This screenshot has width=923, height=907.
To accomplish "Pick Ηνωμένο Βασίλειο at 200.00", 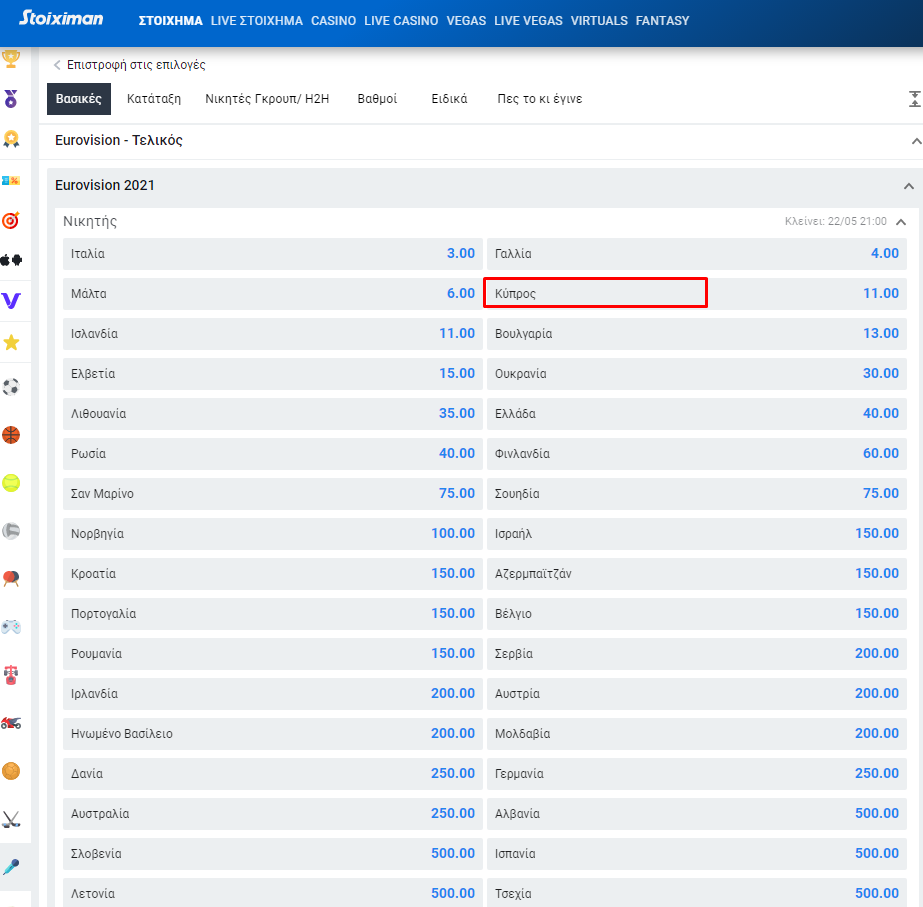I will pos(273,734).
